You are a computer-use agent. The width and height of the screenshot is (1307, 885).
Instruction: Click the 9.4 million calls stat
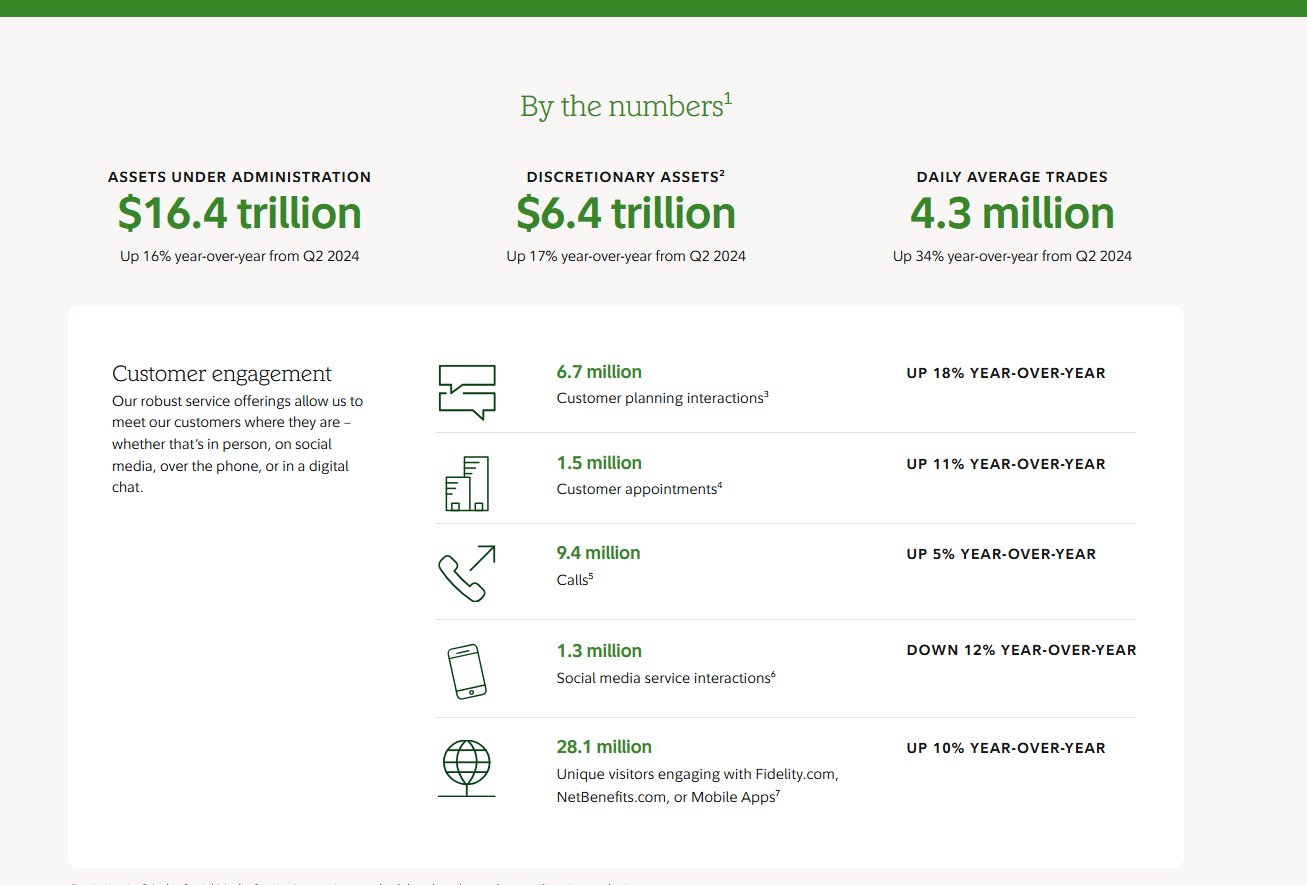598,553
